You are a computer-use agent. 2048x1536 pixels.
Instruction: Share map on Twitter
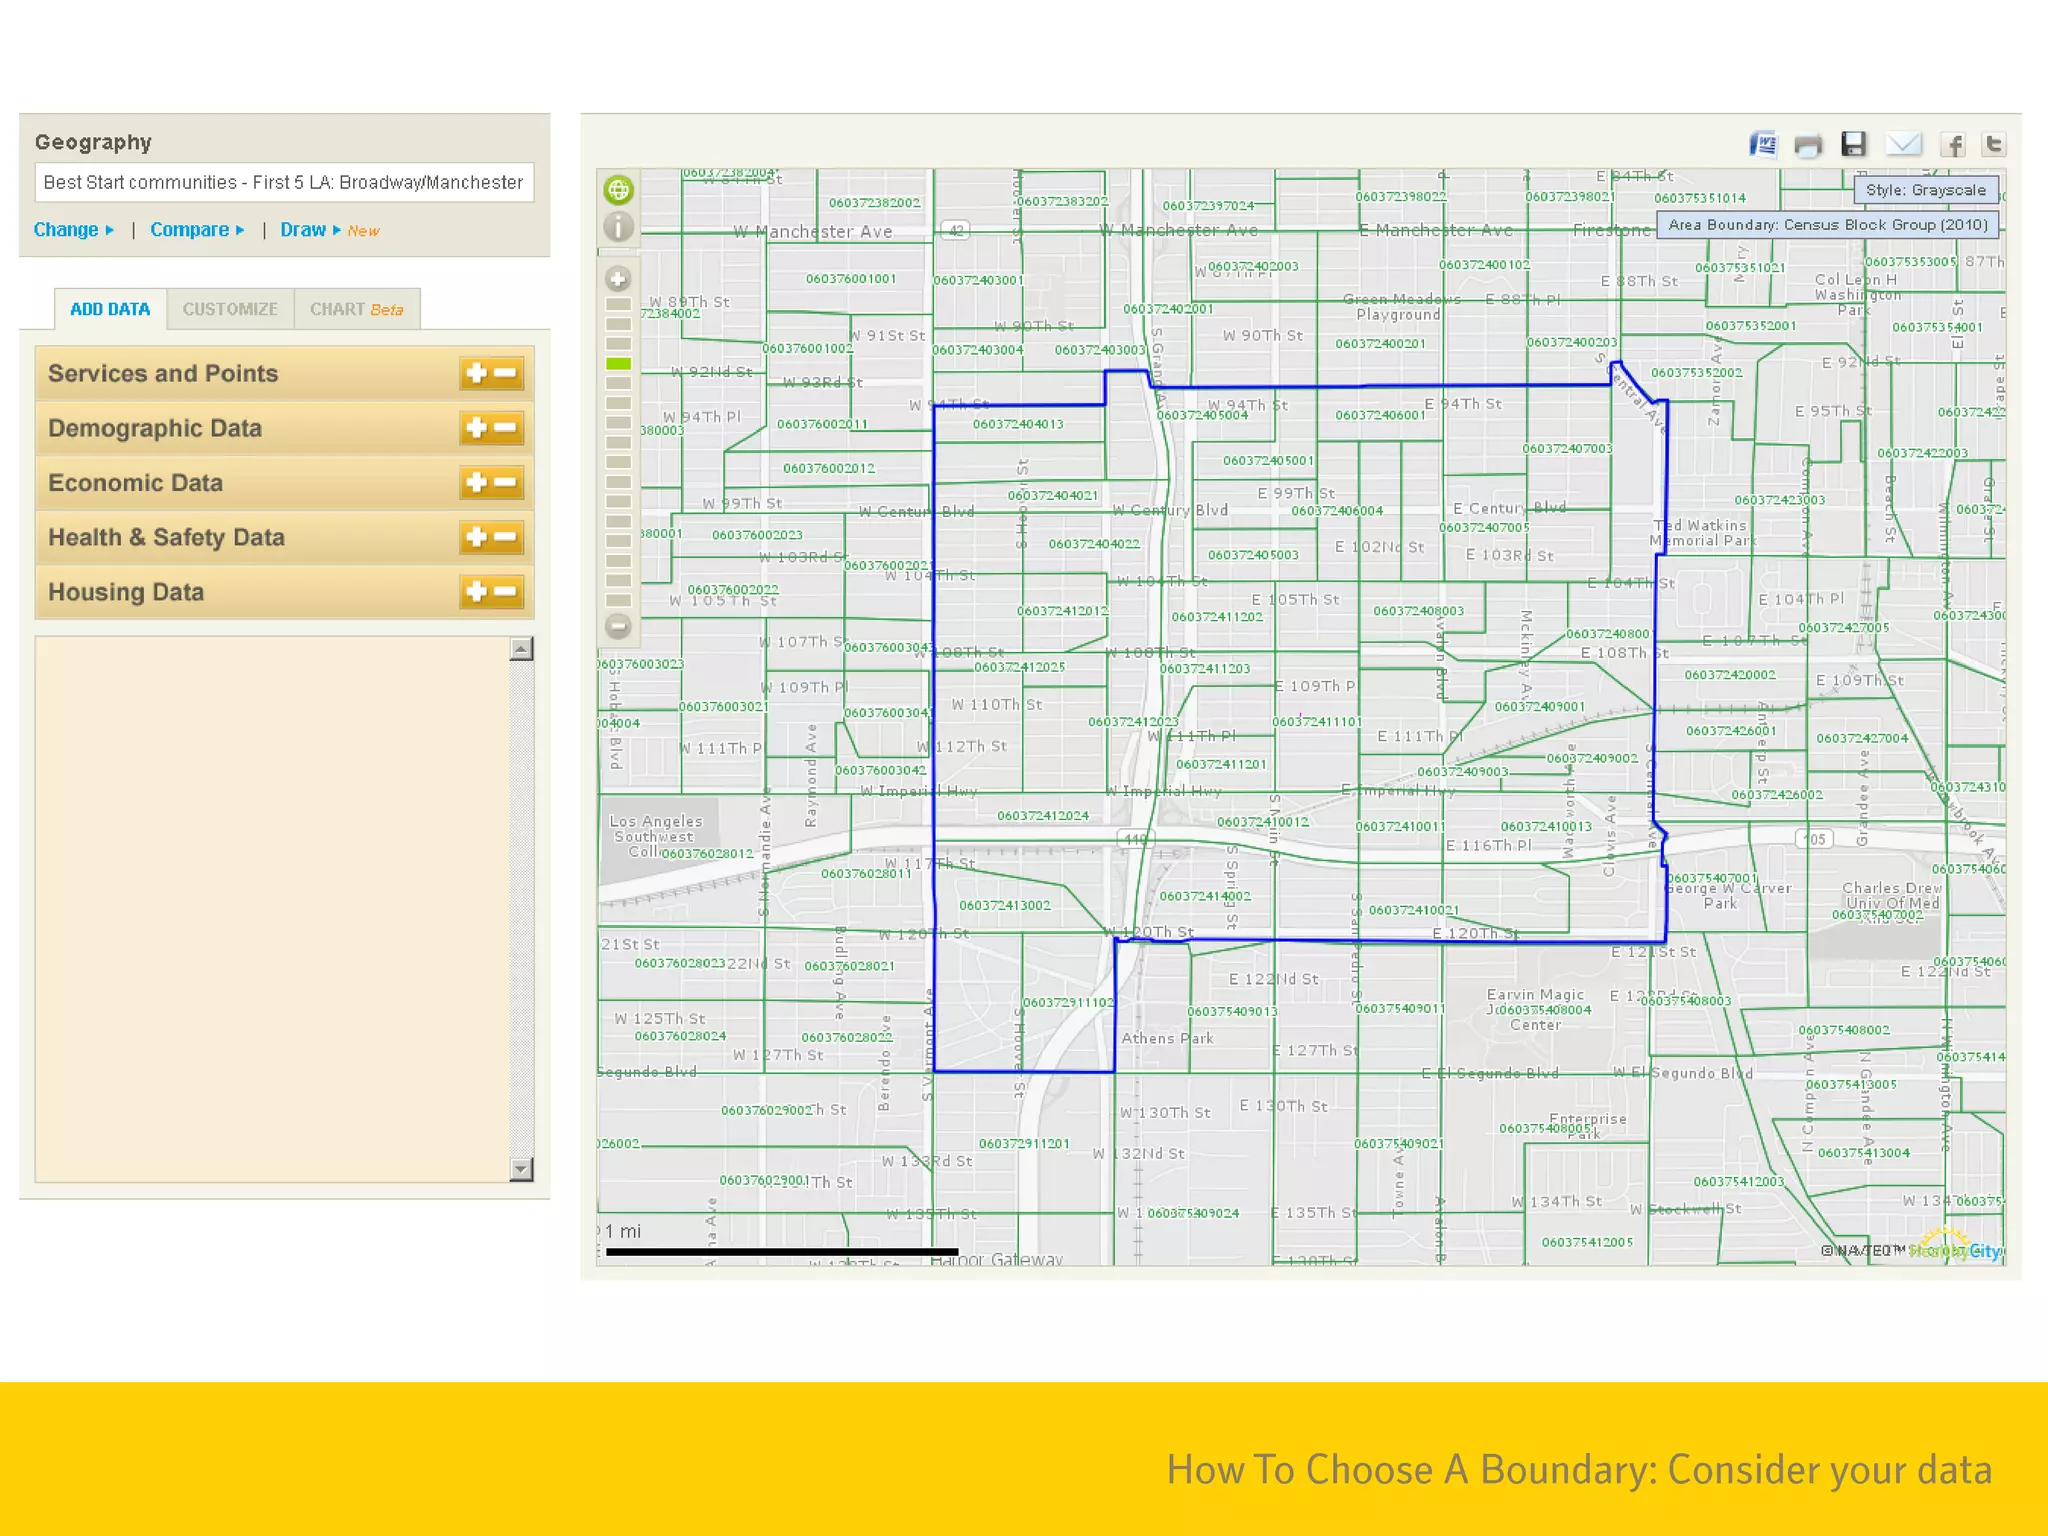pos(1994,145)
